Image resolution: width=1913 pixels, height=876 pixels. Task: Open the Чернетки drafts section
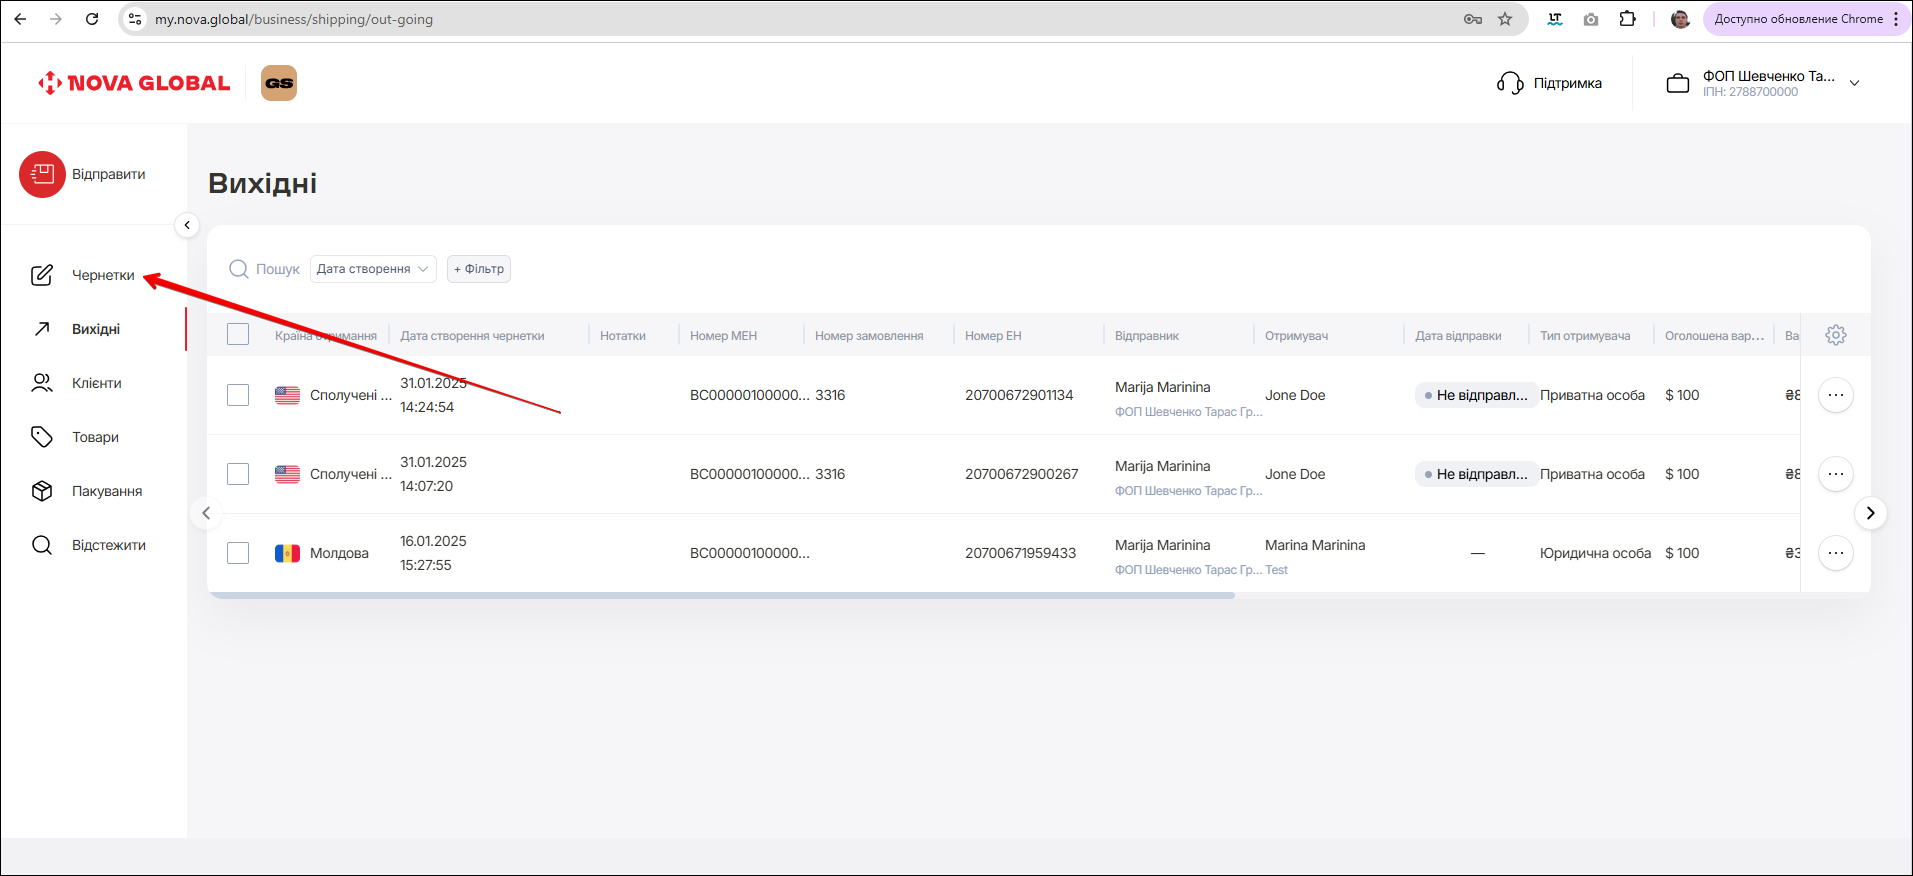[x=102, y=275]
